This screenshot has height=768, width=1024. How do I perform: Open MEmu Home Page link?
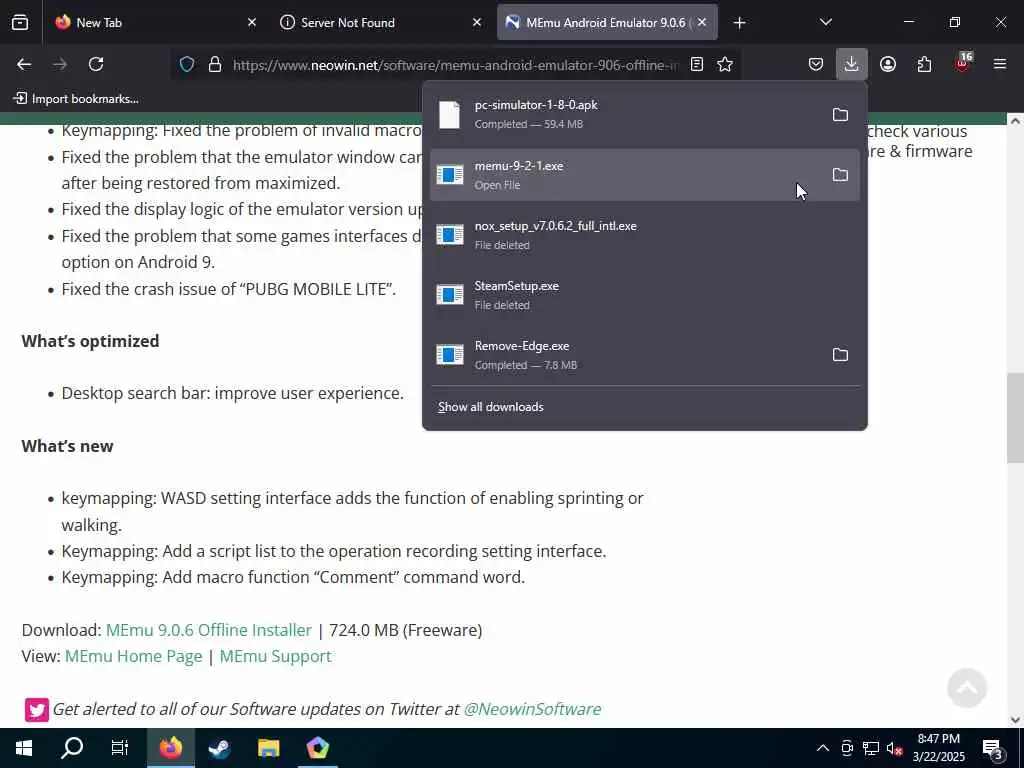pyautogui.click(x=133, y=656)
